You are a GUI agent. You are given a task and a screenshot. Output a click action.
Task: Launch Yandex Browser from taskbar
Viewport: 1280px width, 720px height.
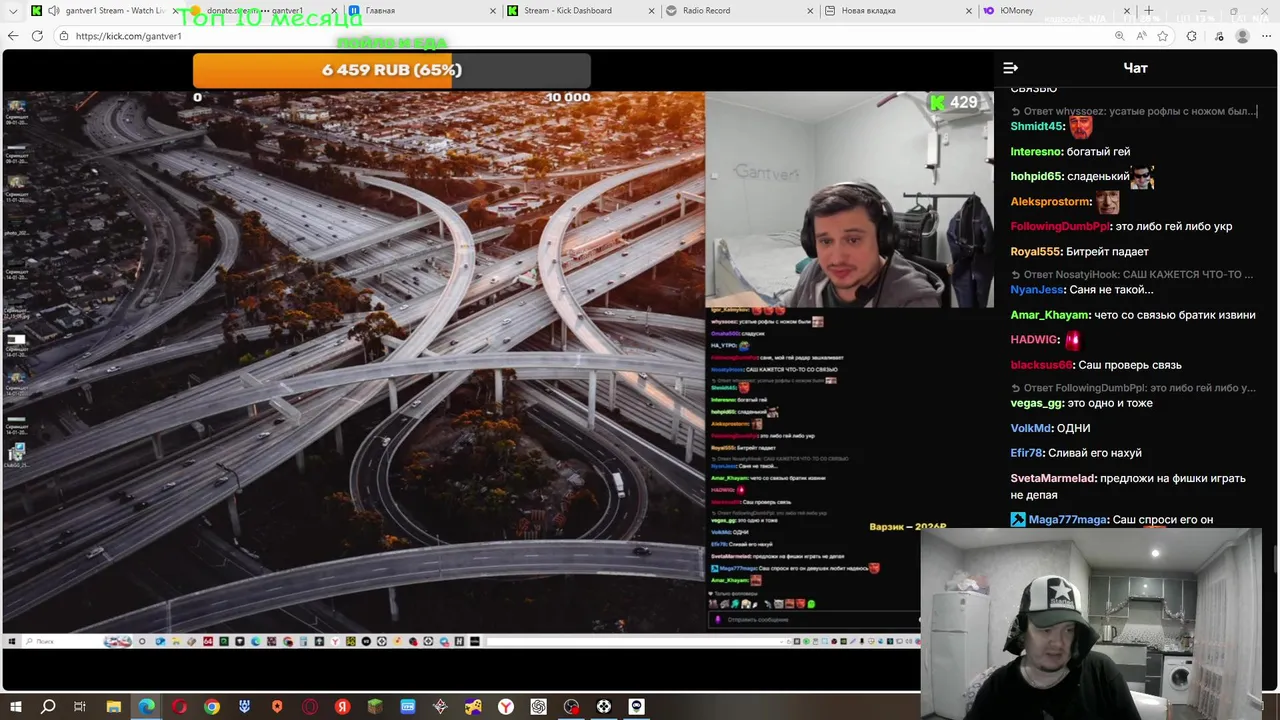(506, 707)
